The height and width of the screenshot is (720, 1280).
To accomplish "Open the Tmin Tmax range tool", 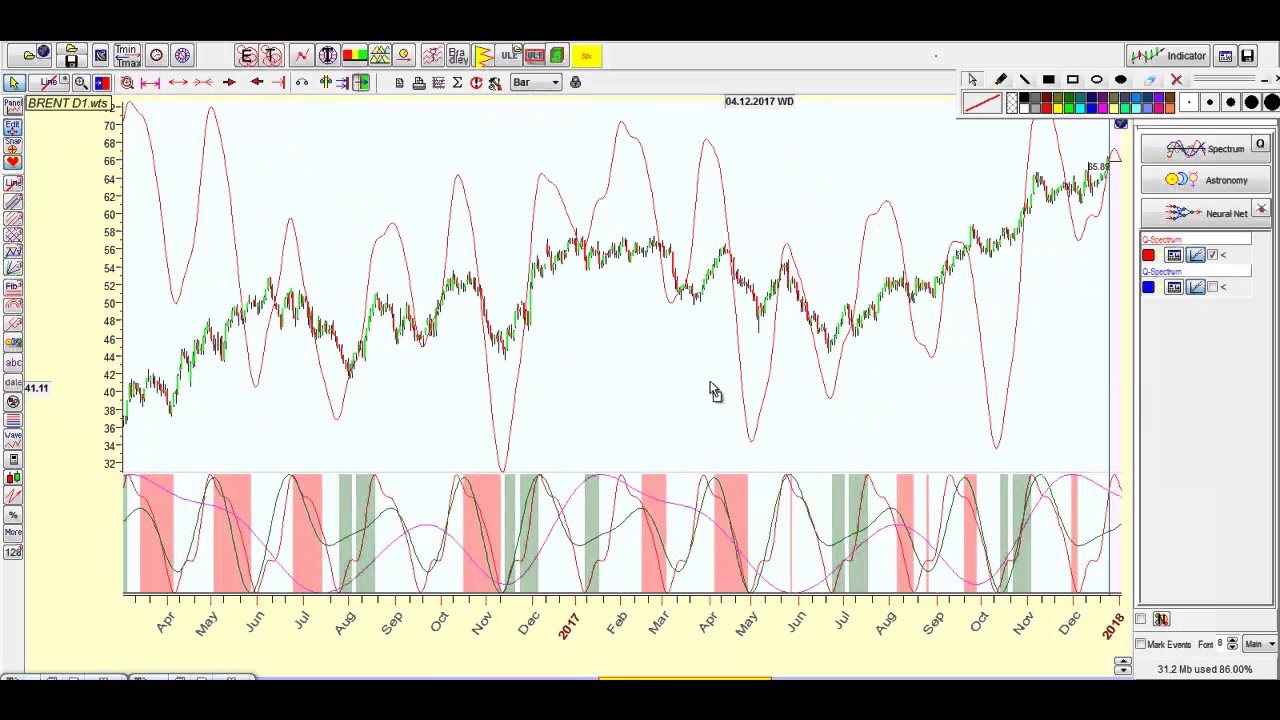I will click(x=127, y=55).
